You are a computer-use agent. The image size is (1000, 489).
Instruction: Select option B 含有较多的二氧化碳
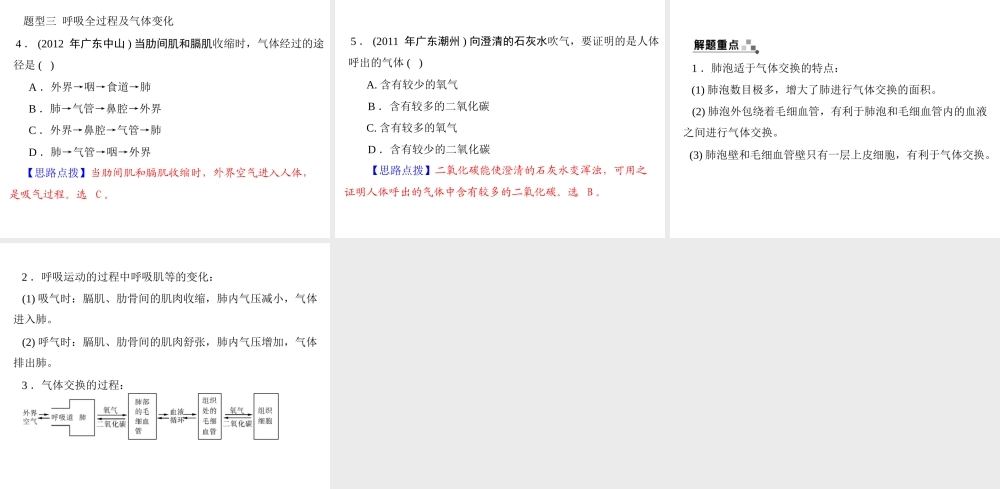(429, 106)
